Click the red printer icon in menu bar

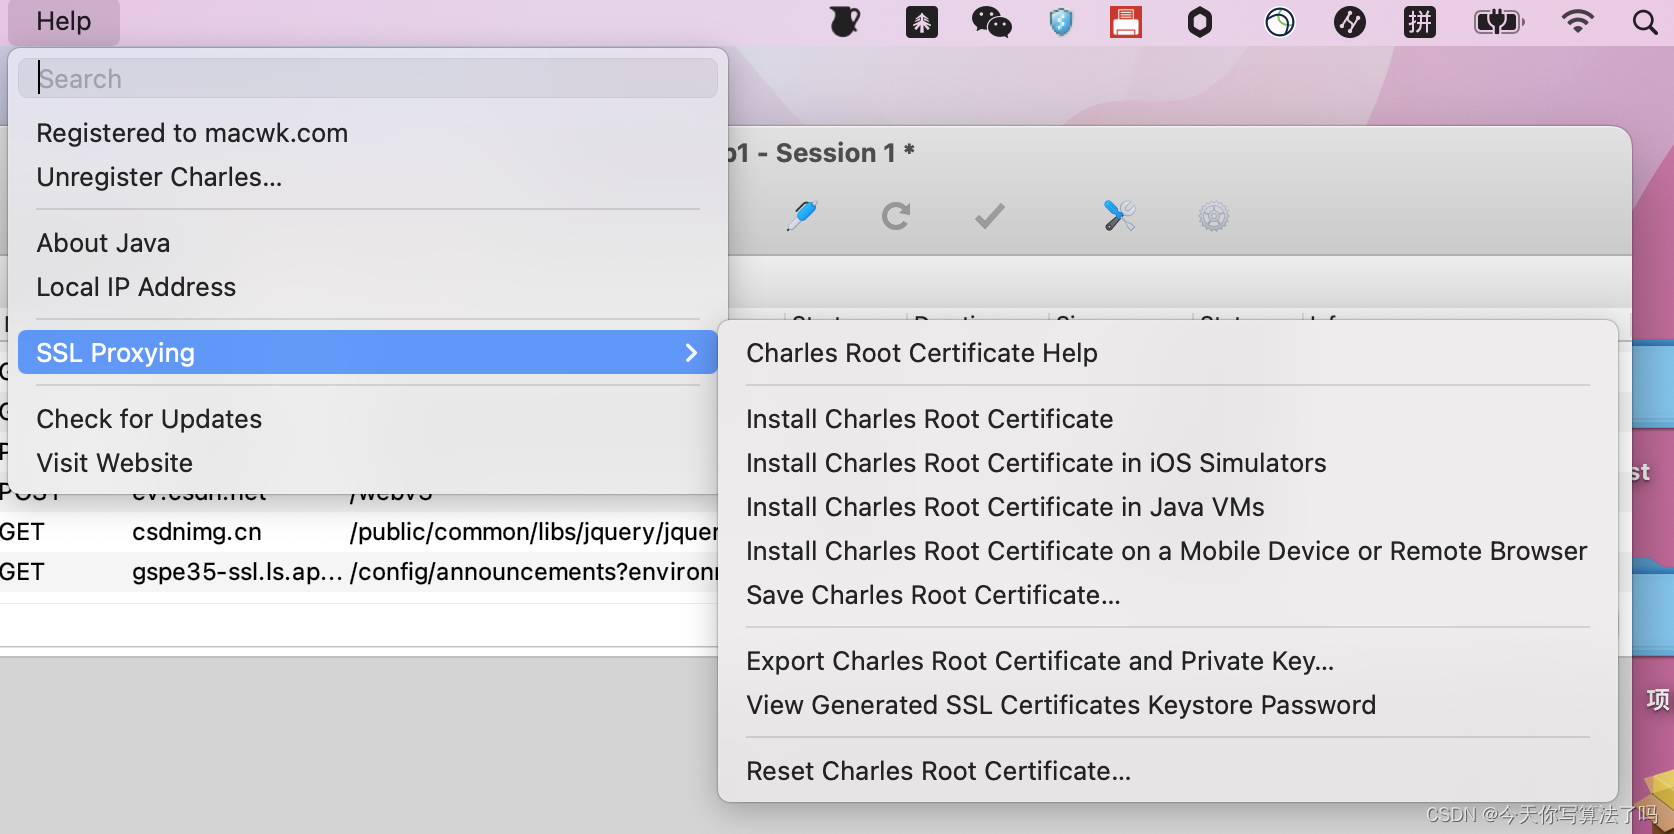[x=1126, y=22]
